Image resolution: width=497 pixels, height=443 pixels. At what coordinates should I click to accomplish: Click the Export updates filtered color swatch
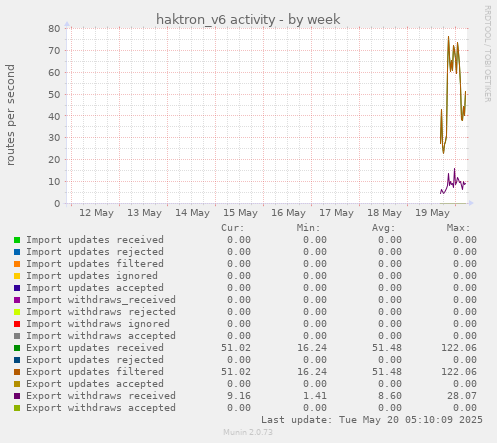pos(17,372)
